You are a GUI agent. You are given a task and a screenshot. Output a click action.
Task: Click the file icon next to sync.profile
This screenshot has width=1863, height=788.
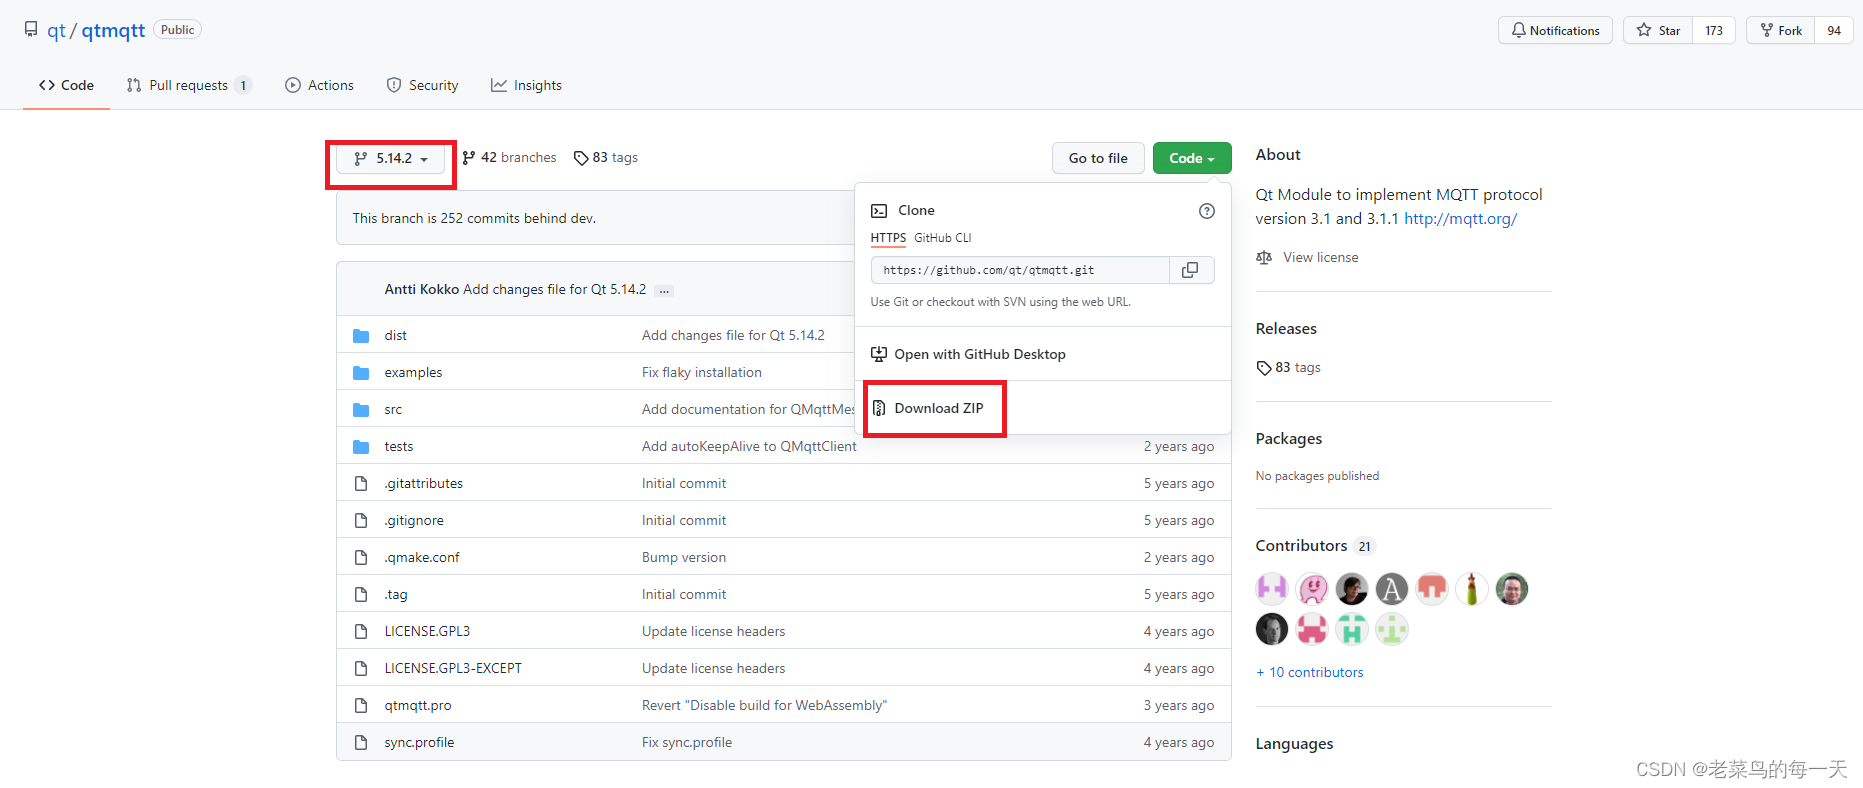click(361, 743)
